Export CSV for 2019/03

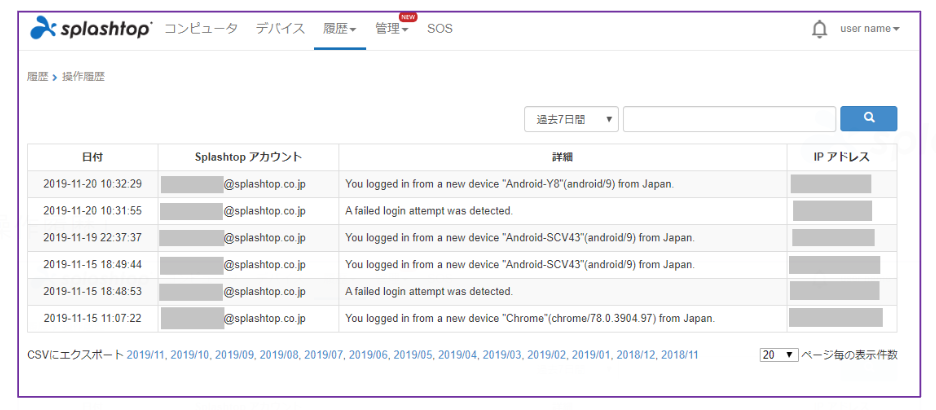[503, 354]
